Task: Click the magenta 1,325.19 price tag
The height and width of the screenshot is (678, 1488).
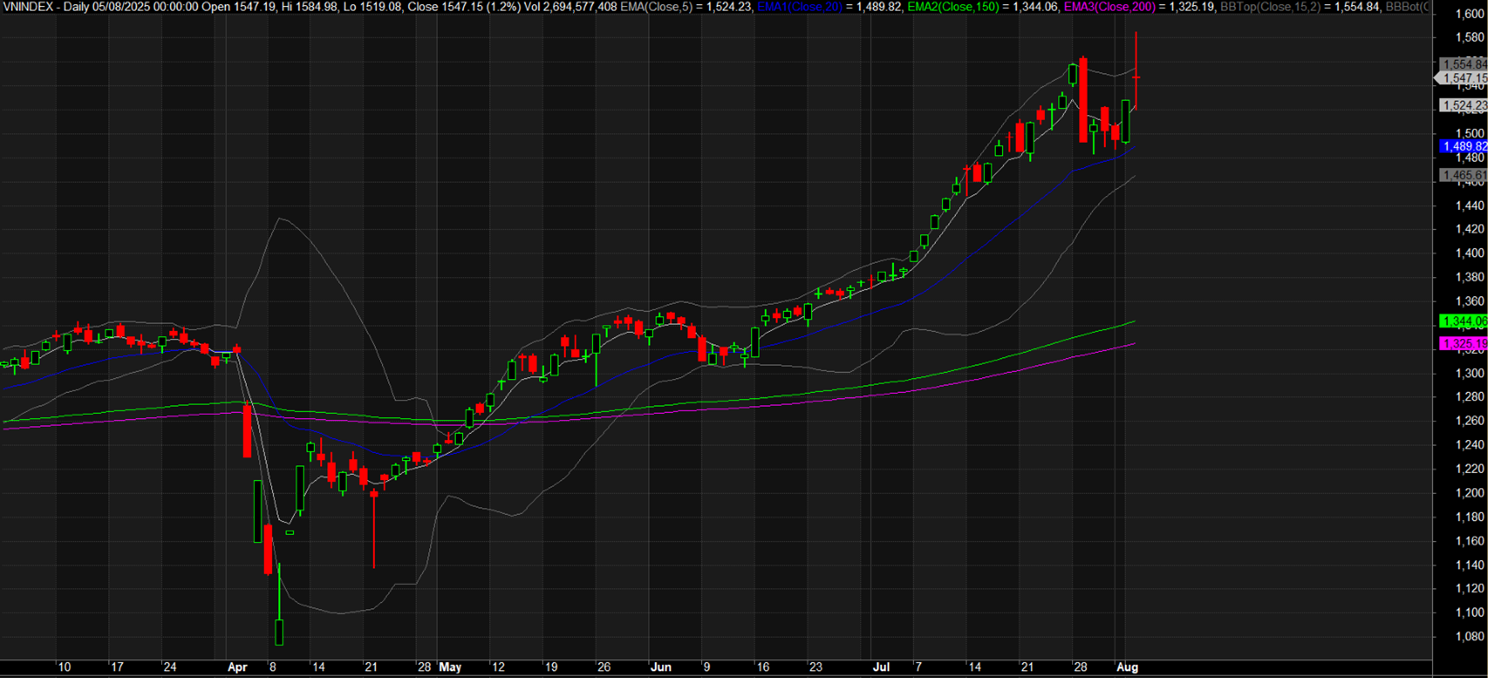Action: coord(1463,344)
